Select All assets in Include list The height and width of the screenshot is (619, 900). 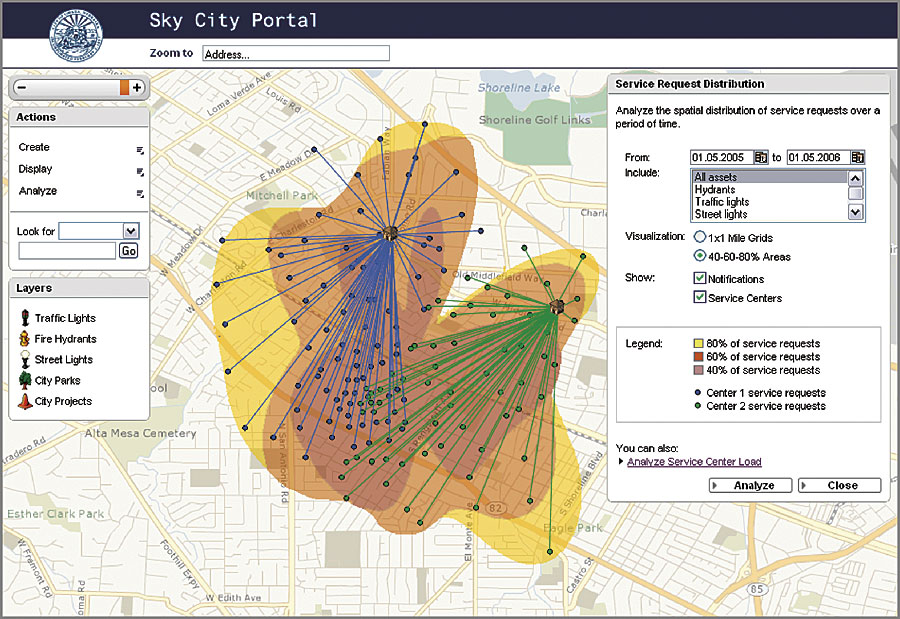pos(770,177)
